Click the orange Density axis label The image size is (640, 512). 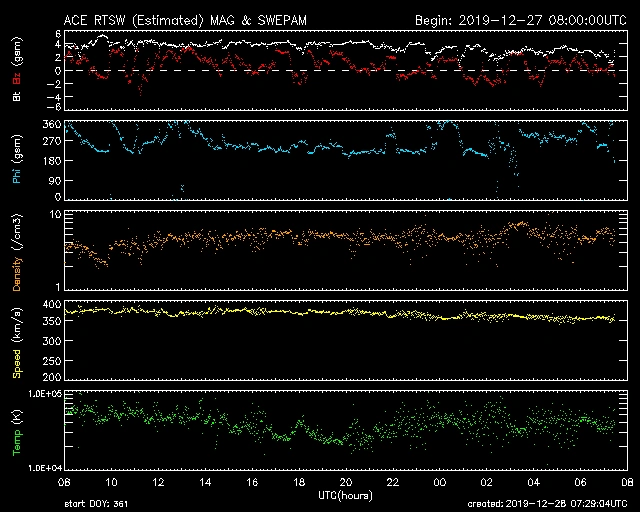(x=16, y=256)
